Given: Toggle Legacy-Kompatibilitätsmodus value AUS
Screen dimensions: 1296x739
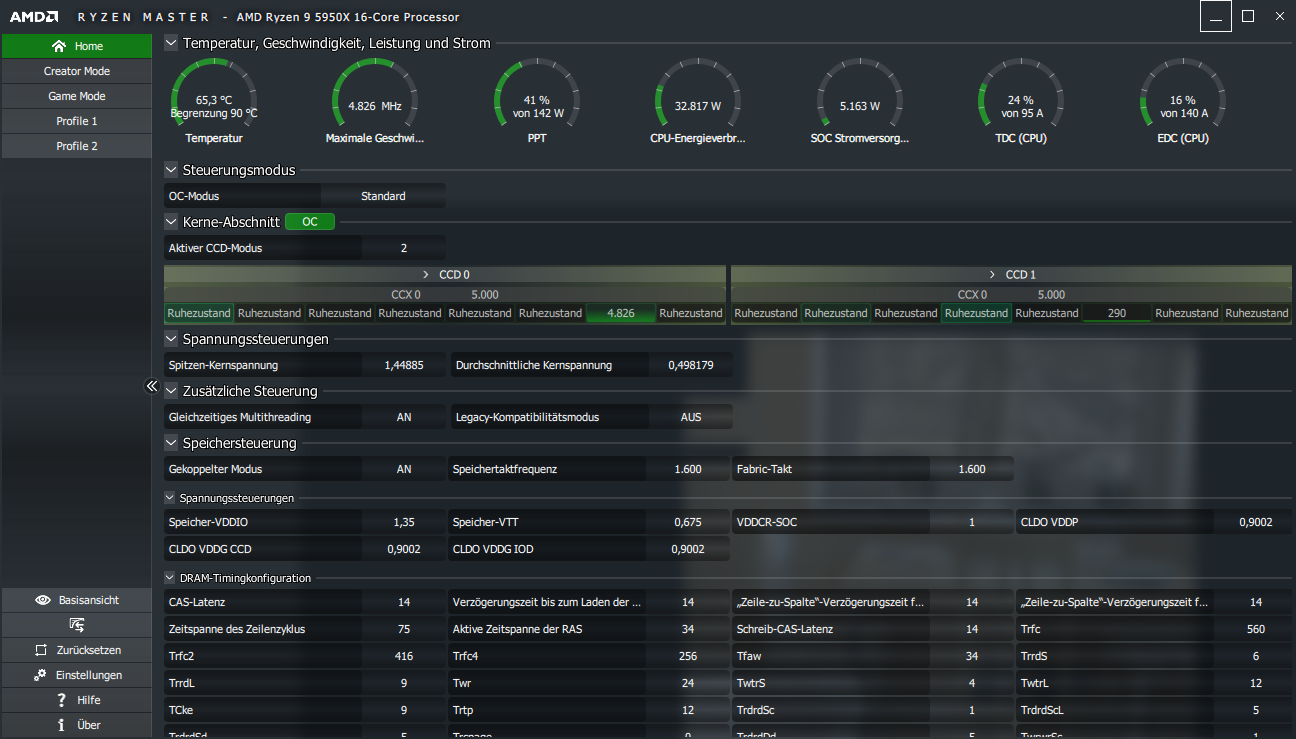Looking at the screenshot, I should pyautogui.click(x=691, y=417).
